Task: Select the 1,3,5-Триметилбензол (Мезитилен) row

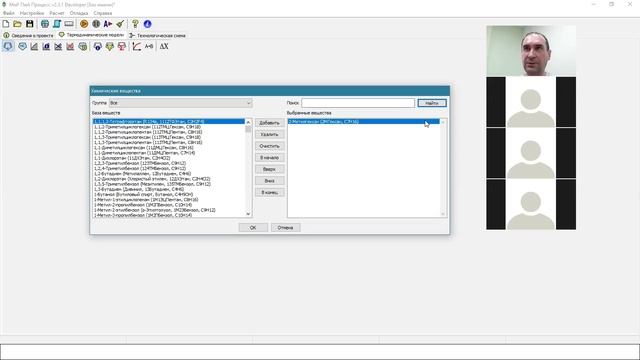Action: click(169, 184)
